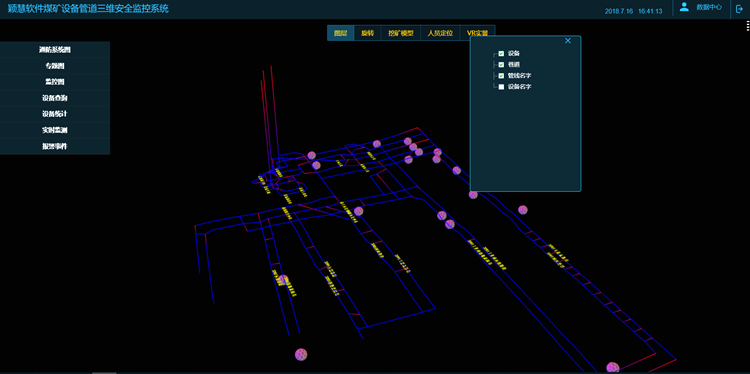The height and width of the screenshot is (374, 750).
Task: Click the system title text
Action: pos(88,9)
